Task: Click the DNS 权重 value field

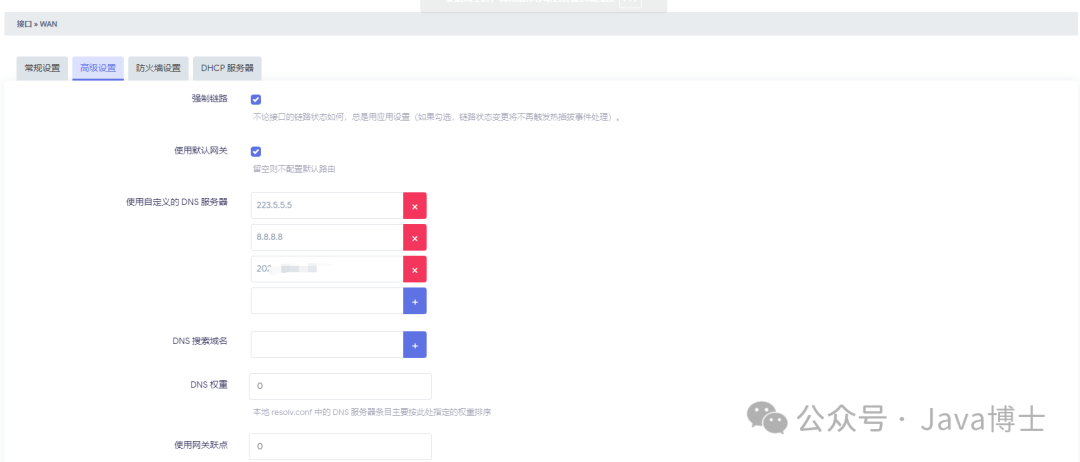Action: [x=340, y=386]
